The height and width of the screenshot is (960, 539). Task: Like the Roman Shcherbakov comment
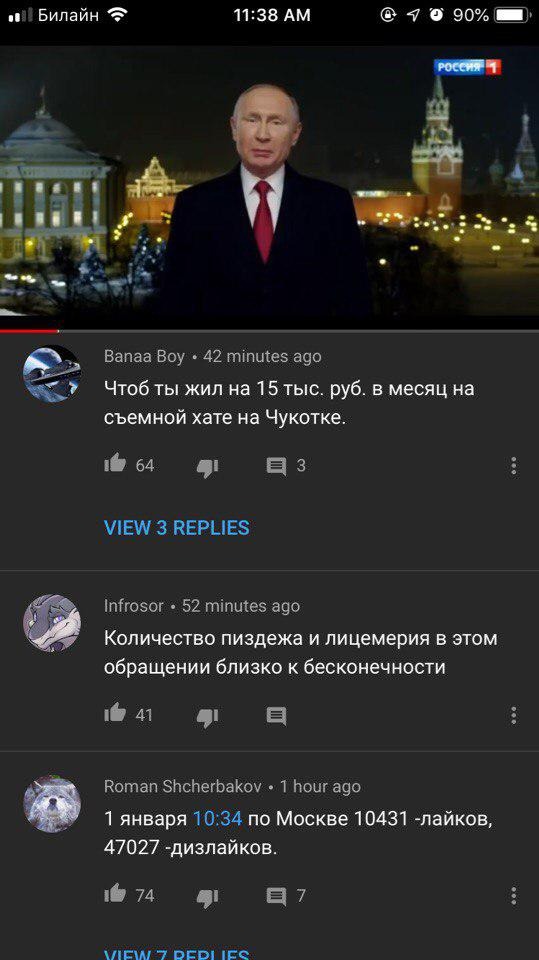[115, 894]
